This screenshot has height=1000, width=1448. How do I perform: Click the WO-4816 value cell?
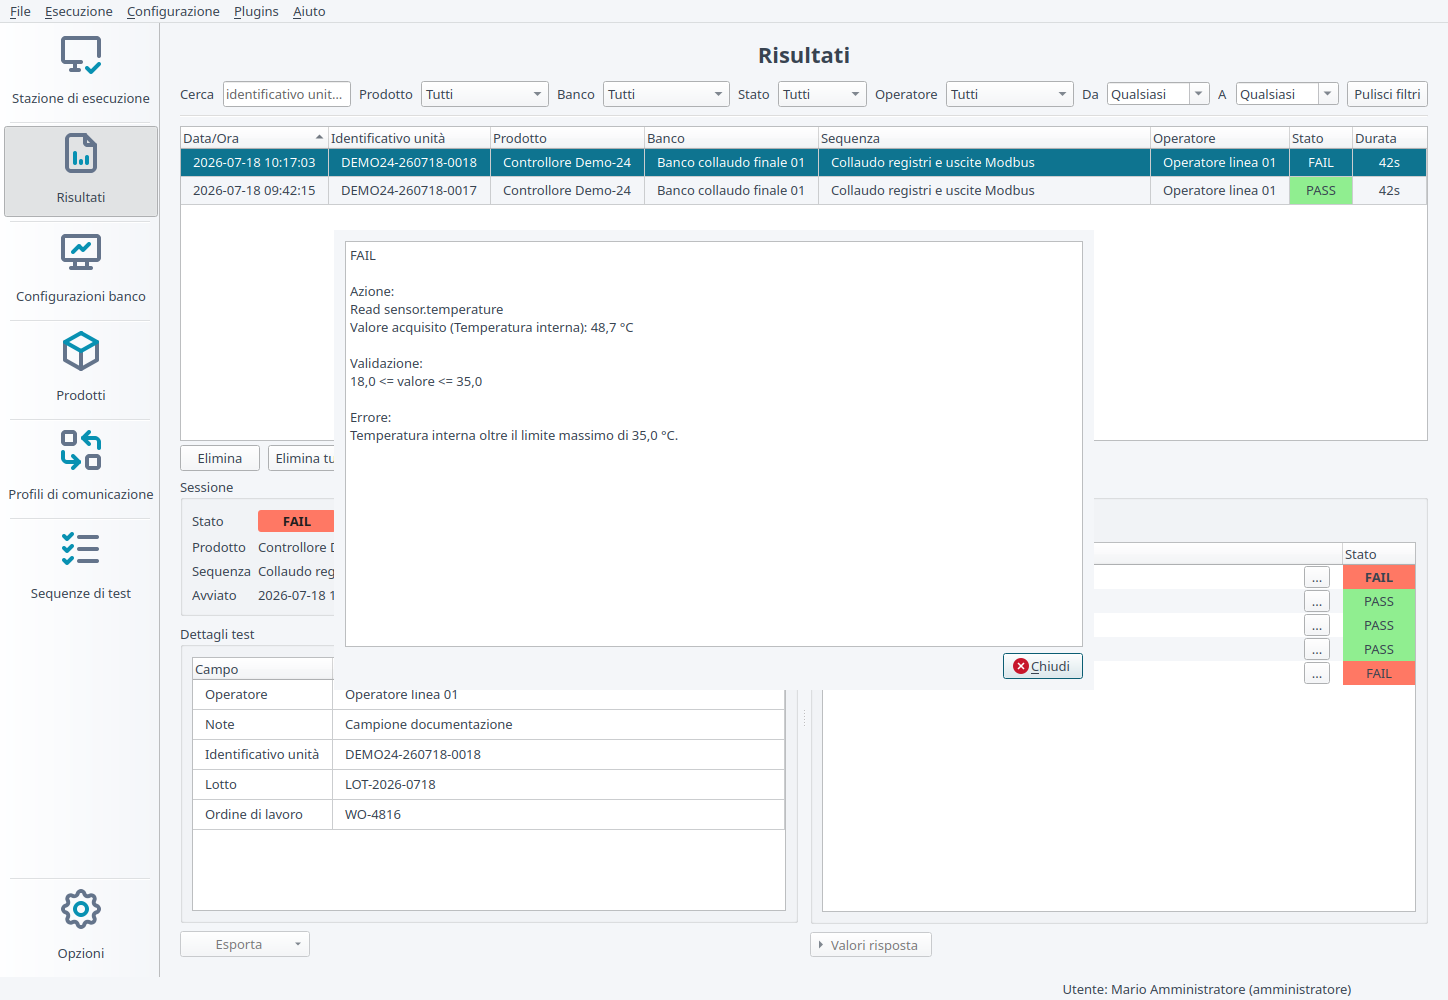pyautogui.click(x=558, y=814)
